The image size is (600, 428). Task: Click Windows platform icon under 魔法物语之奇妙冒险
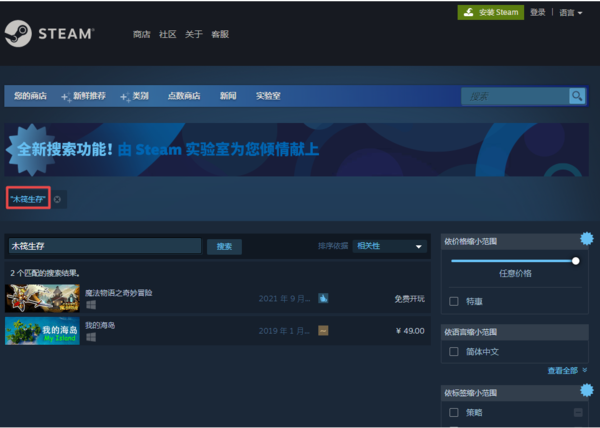pyautogui.click(x=90, y=304)
